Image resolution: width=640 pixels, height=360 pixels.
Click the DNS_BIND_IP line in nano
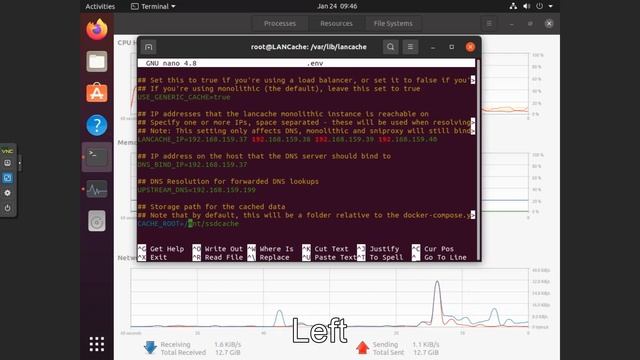click(192, 164)
